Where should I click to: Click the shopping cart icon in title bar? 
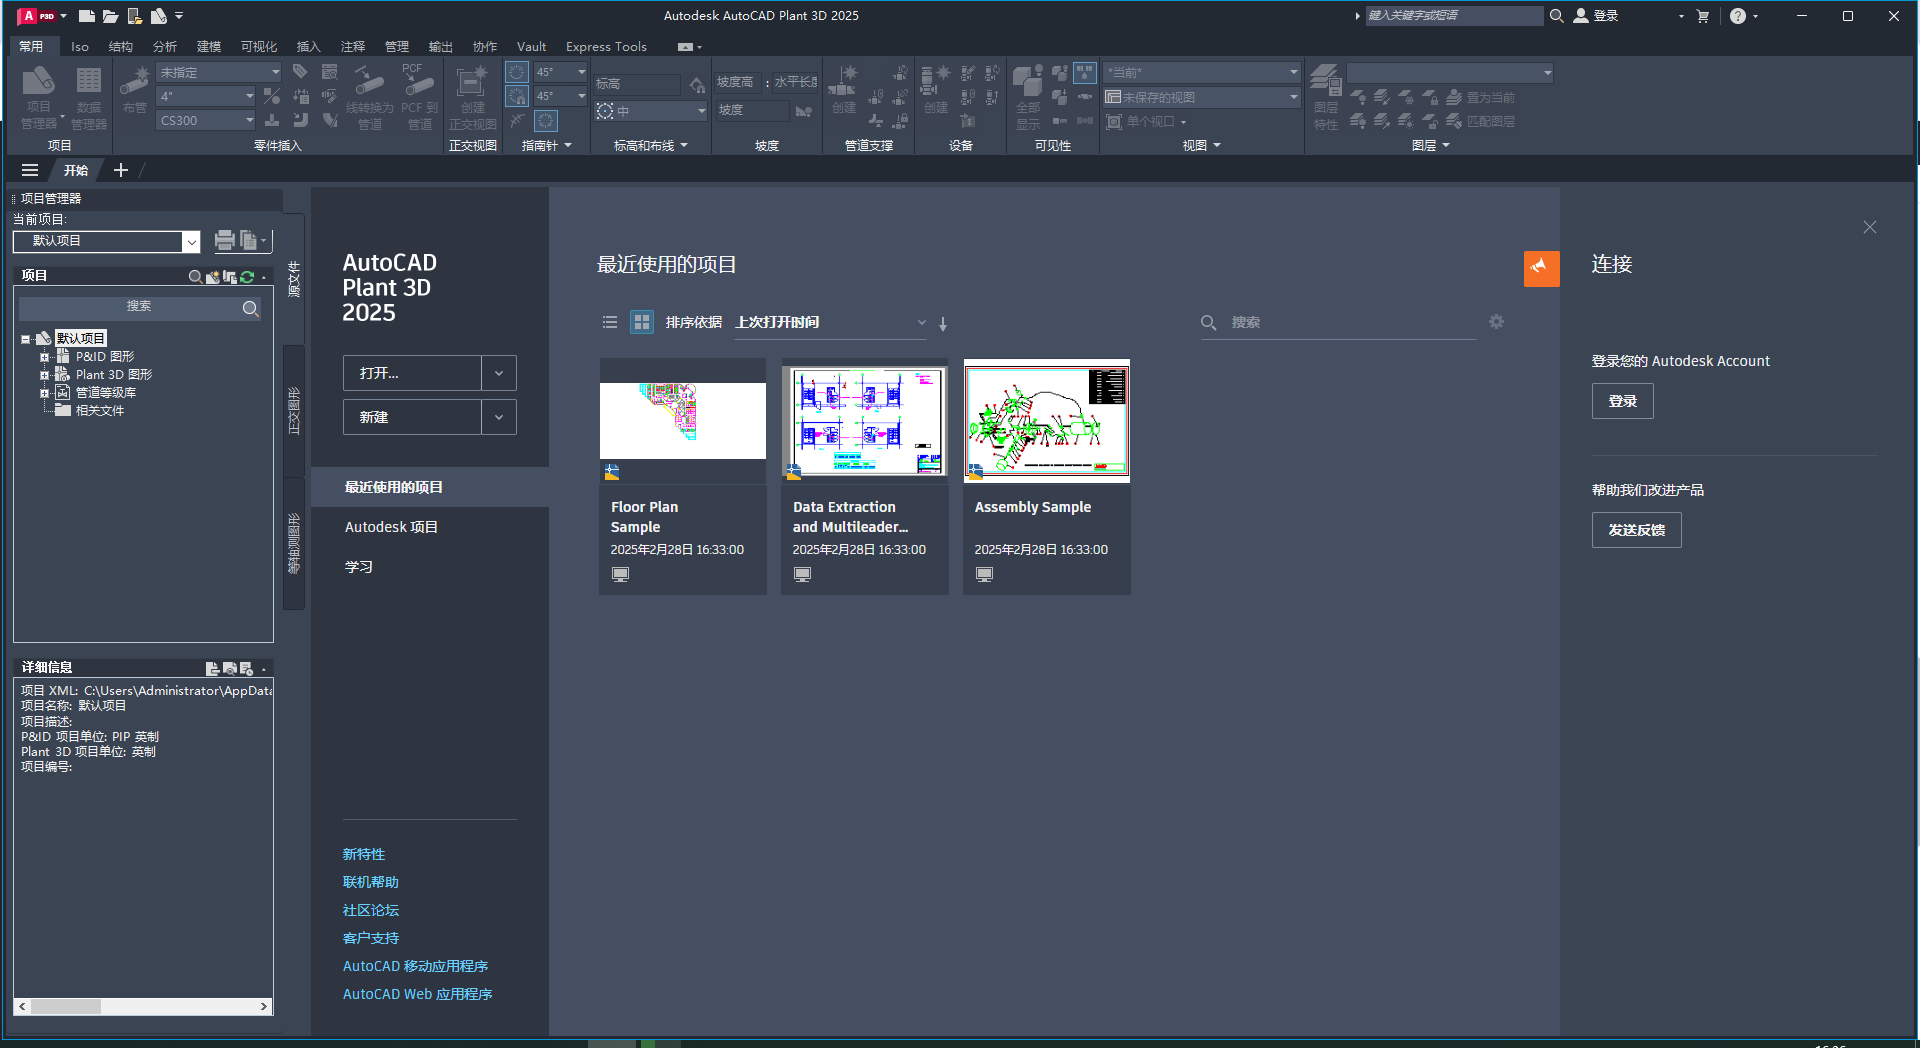pyautogui.click(x=1703, y=16)
